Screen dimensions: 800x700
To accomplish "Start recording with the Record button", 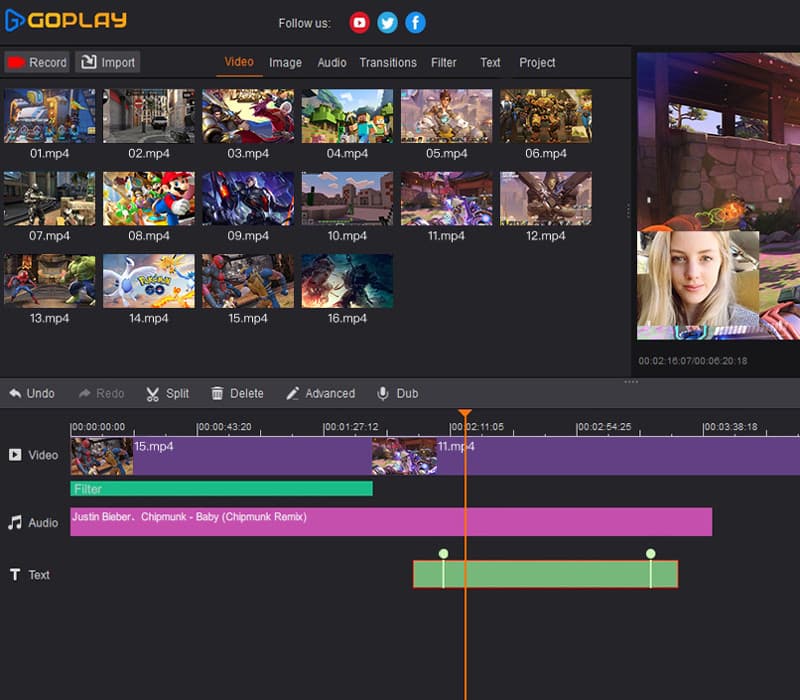I will tap(37, 61).
